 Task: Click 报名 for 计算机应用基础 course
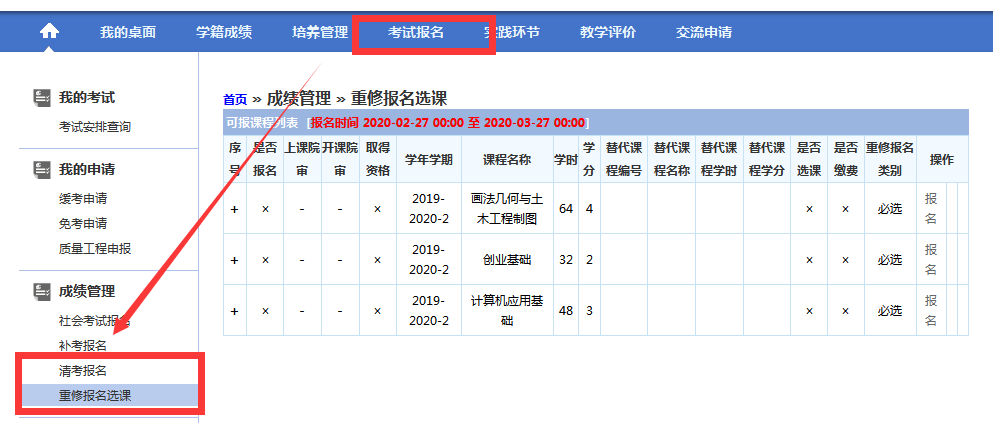point(931,310)
